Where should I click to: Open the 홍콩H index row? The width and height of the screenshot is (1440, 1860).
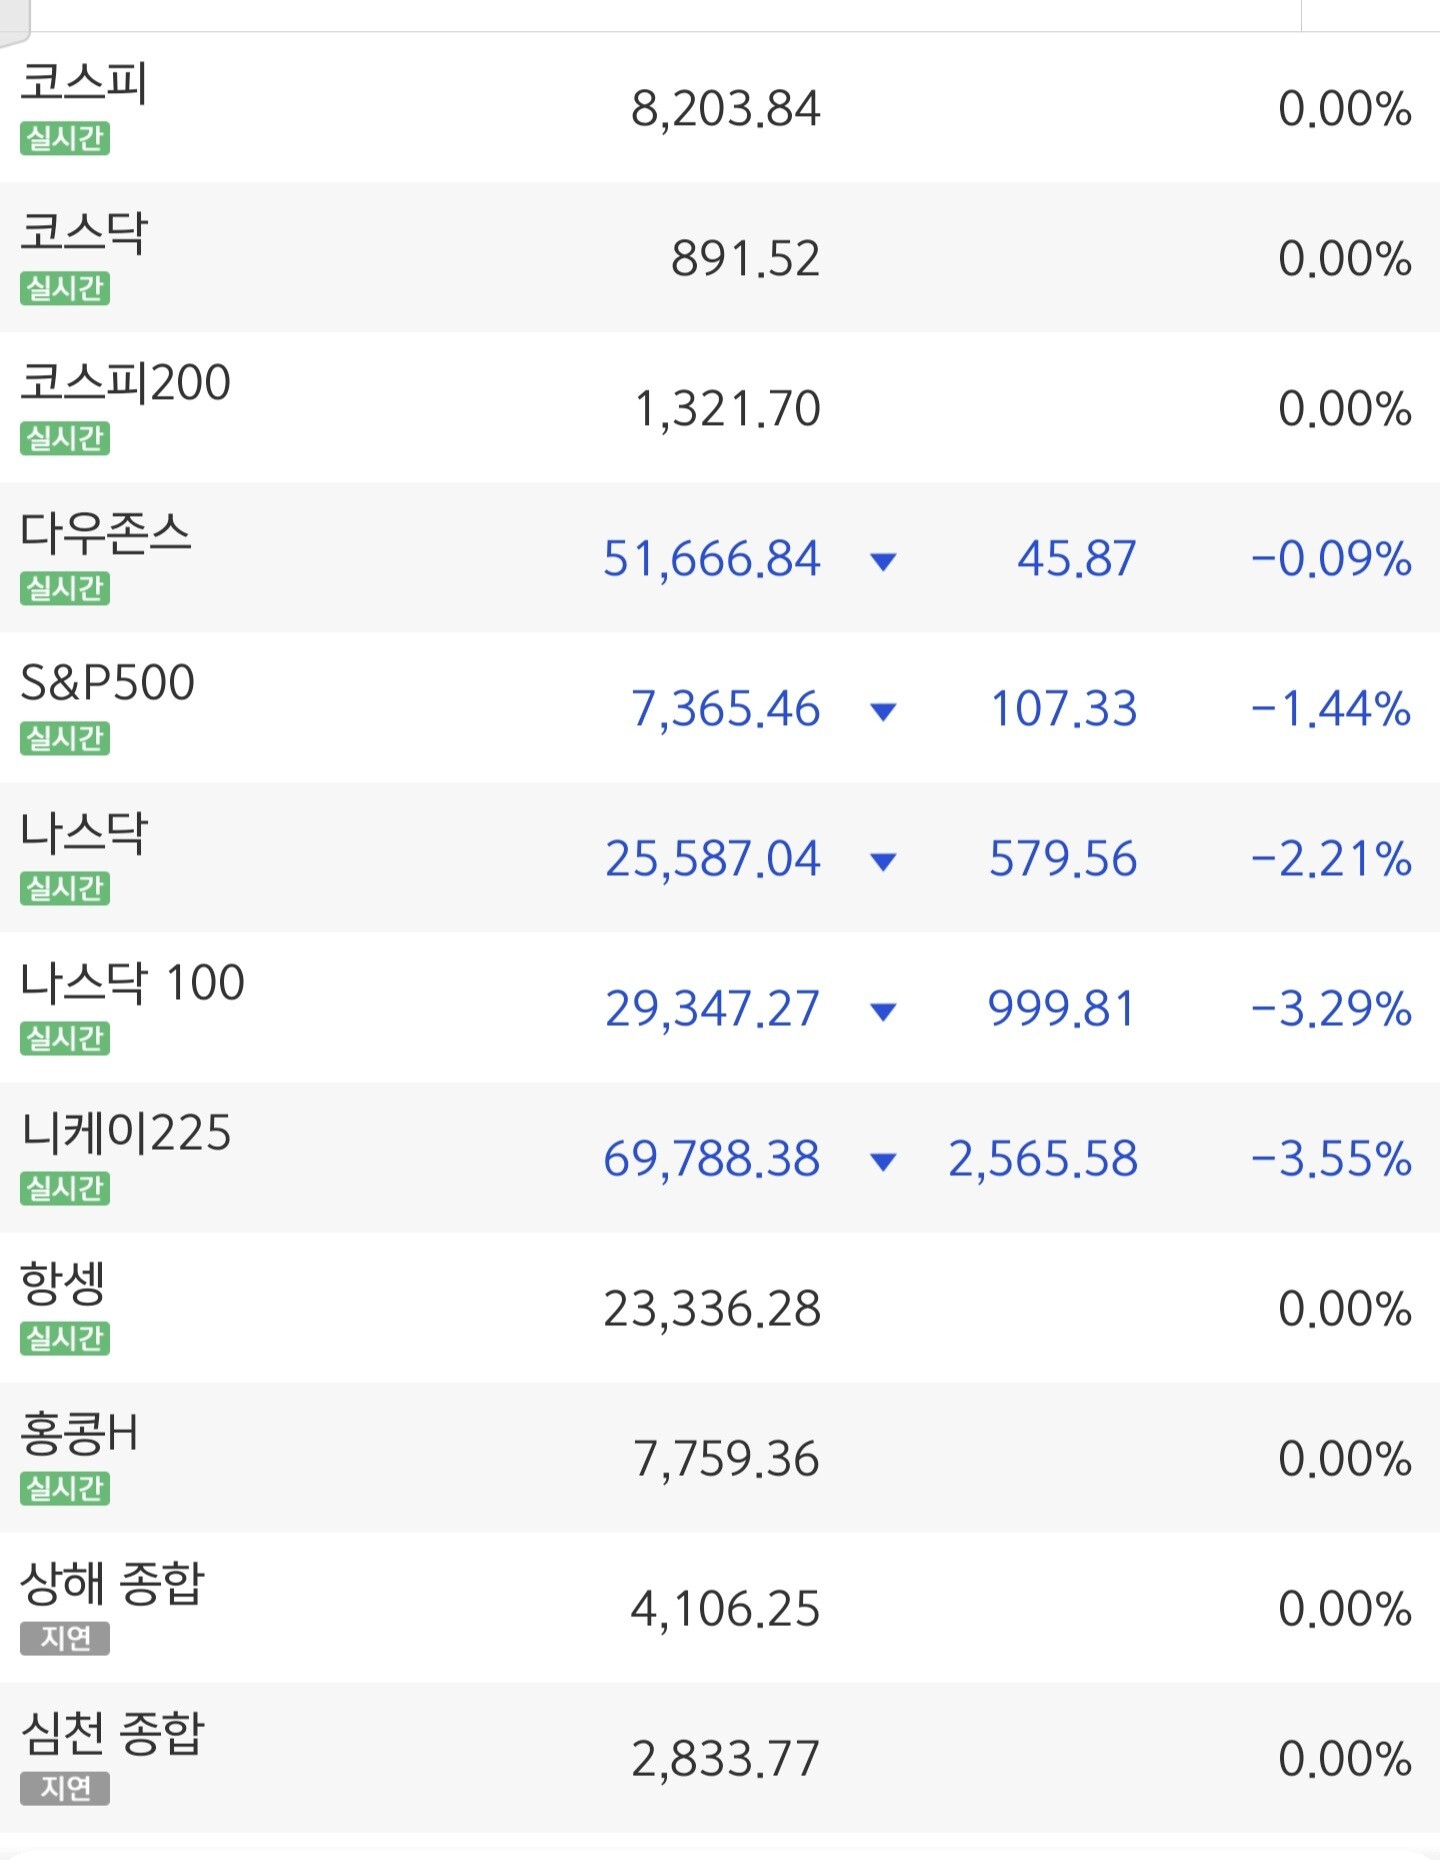(x=720, y=1457)
